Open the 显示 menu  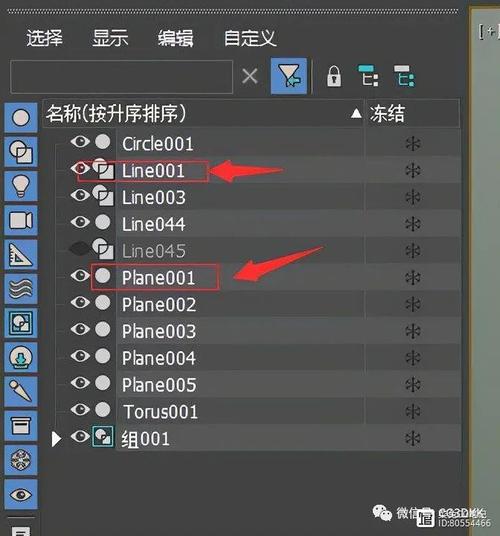pos(110,38)
